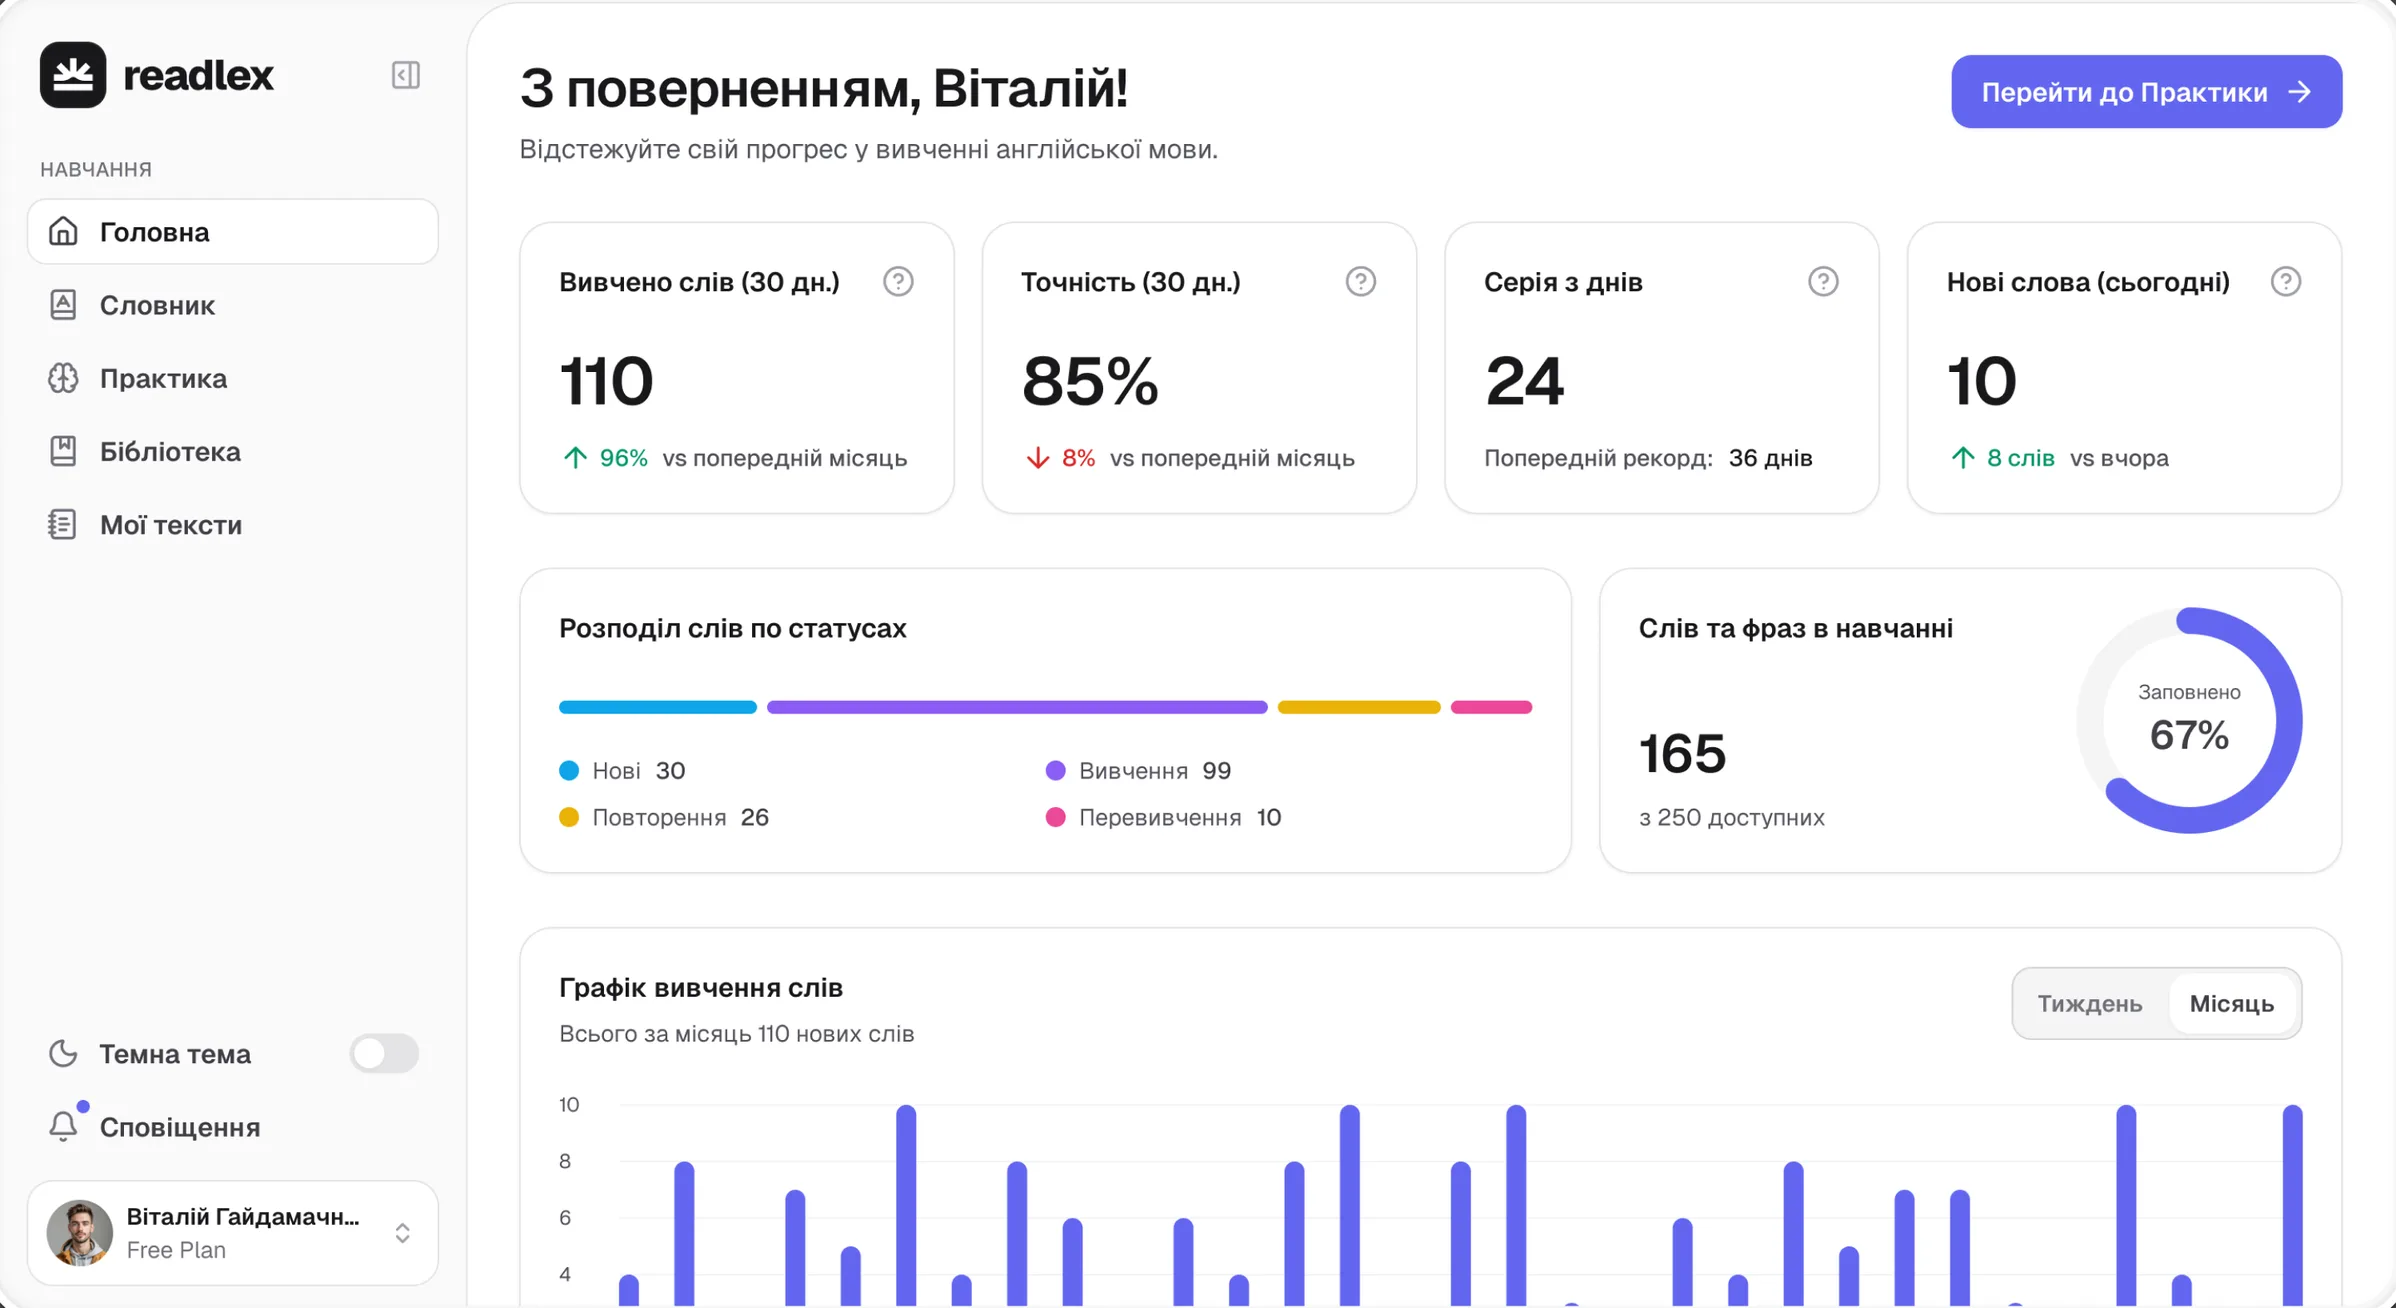Open the Мої тексти menu item
Screen dimensions: 2396x1308
tap(233, 524)
